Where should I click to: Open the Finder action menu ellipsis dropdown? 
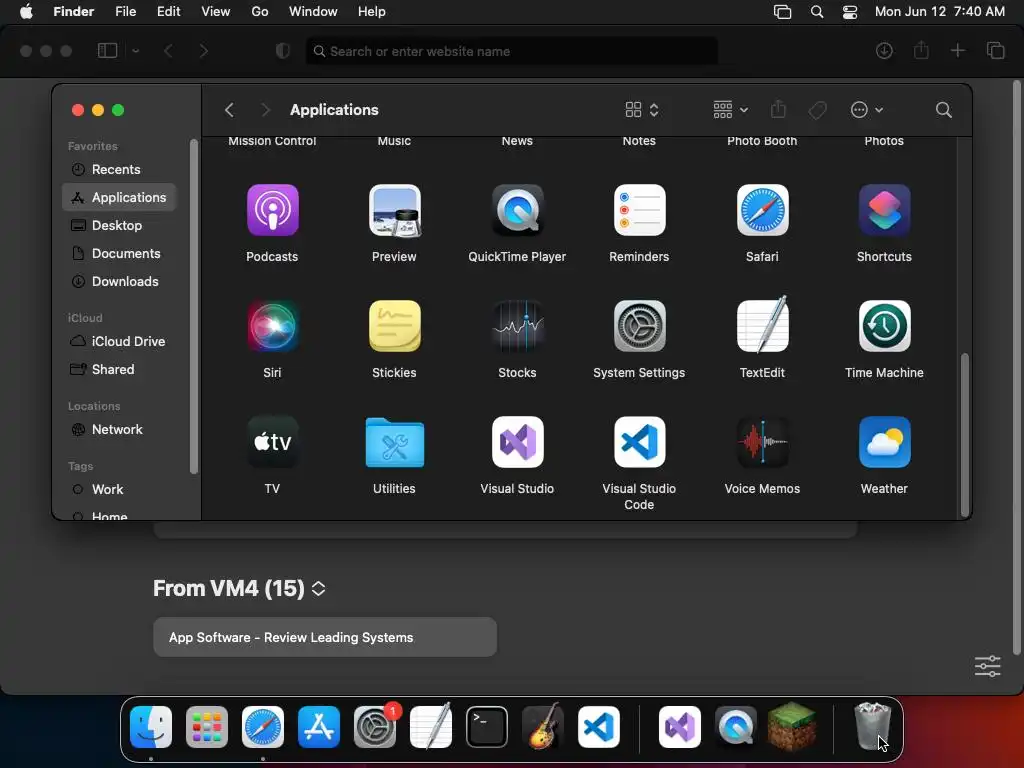867,110
